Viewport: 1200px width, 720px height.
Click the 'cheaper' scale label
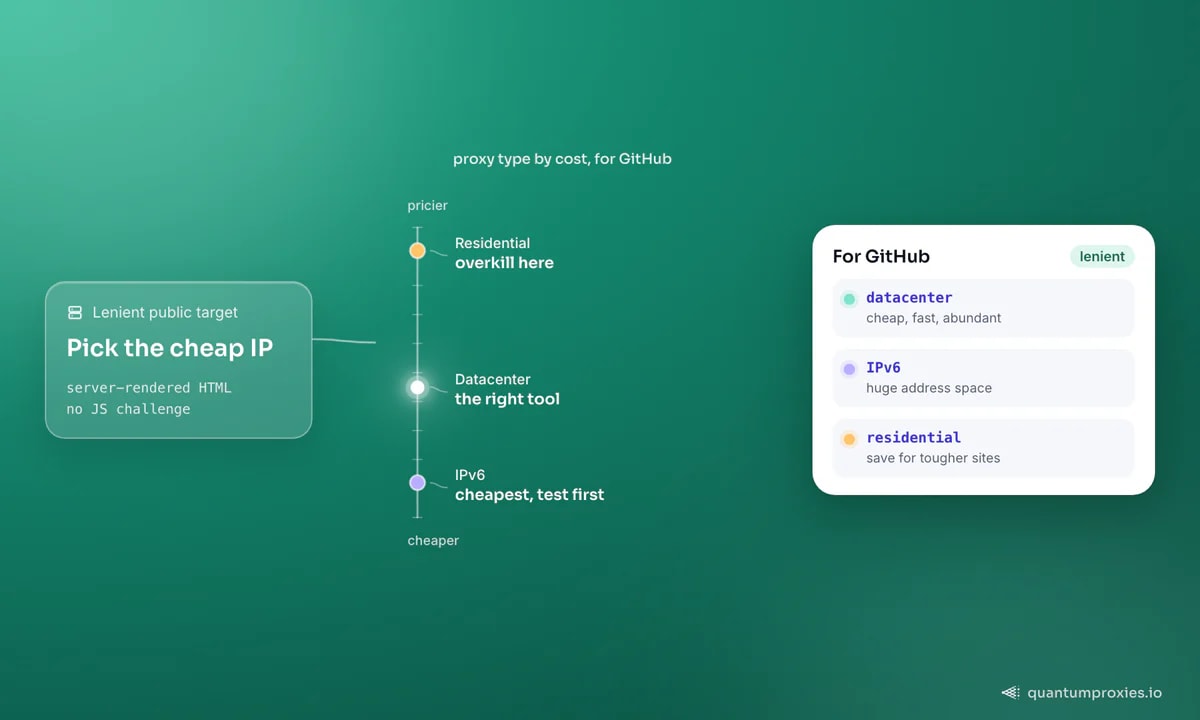coord(433,541)
